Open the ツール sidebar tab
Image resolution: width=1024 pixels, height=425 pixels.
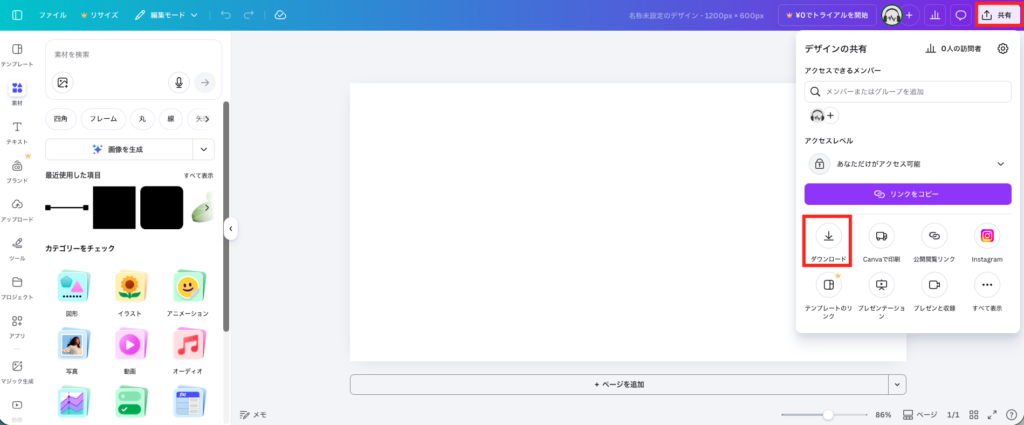17,249
